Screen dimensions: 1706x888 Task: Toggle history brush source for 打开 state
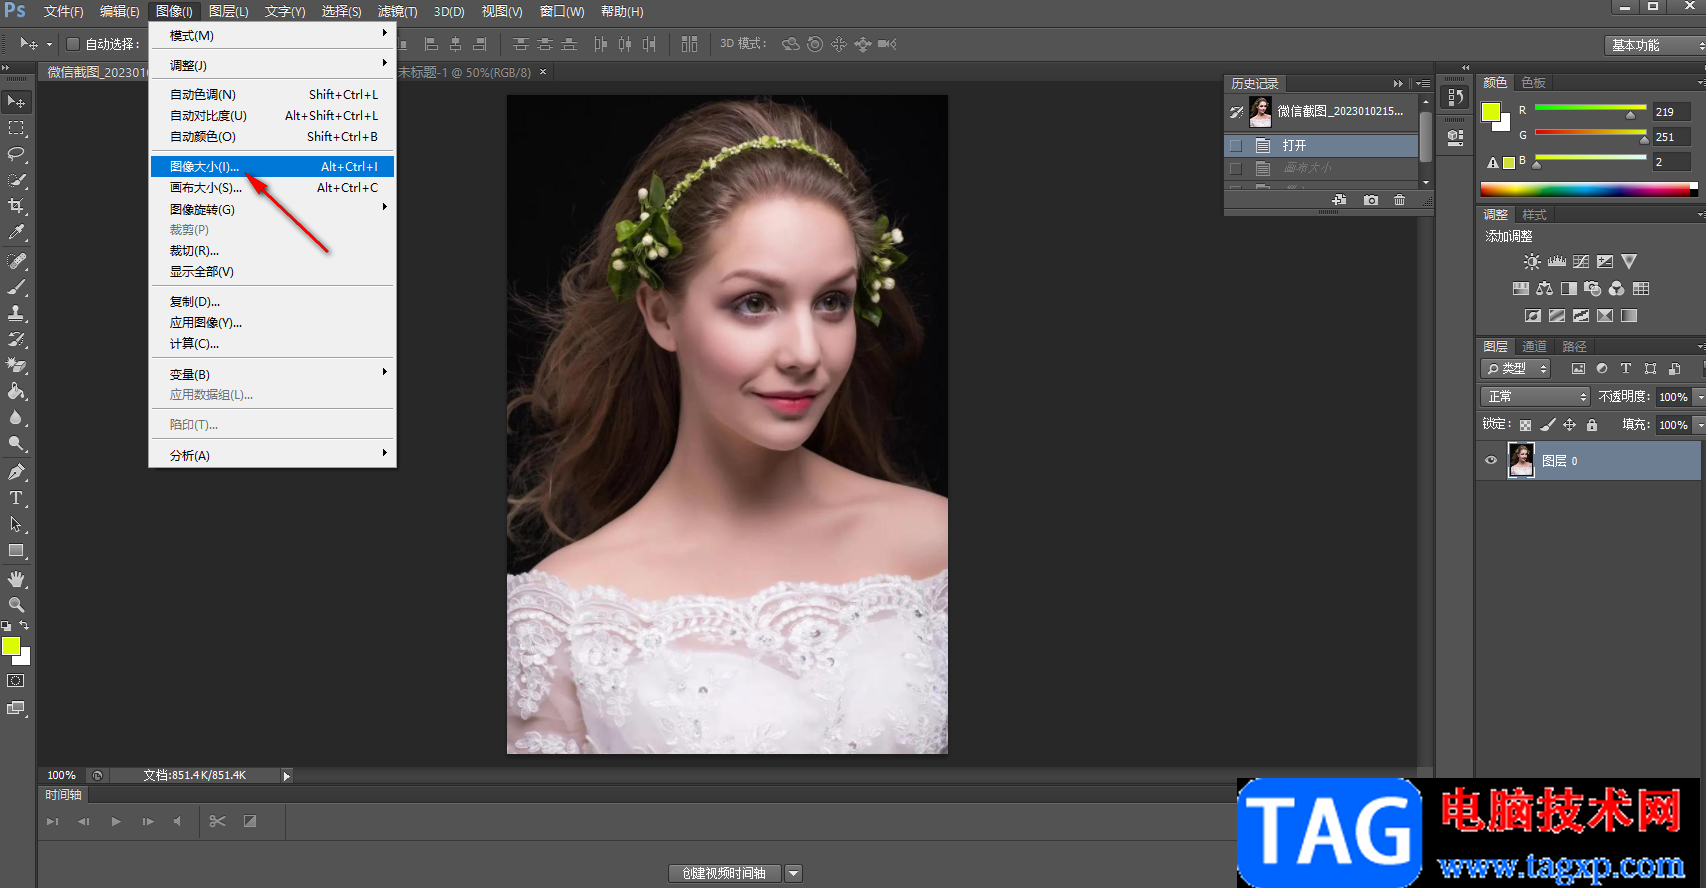1236,146
